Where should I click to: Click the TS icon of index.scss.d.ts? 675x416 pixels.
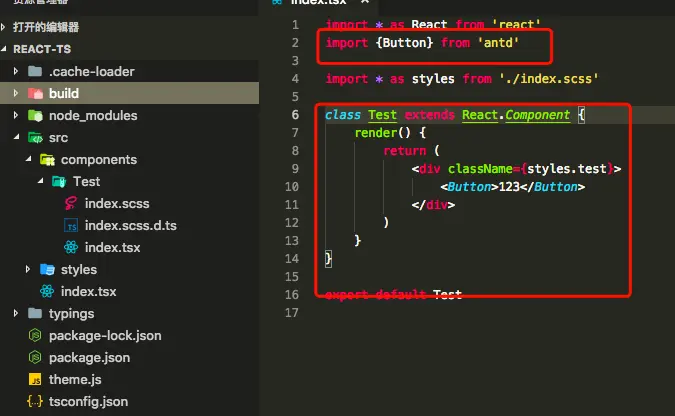pyautogui.click(x=71, y=225)
